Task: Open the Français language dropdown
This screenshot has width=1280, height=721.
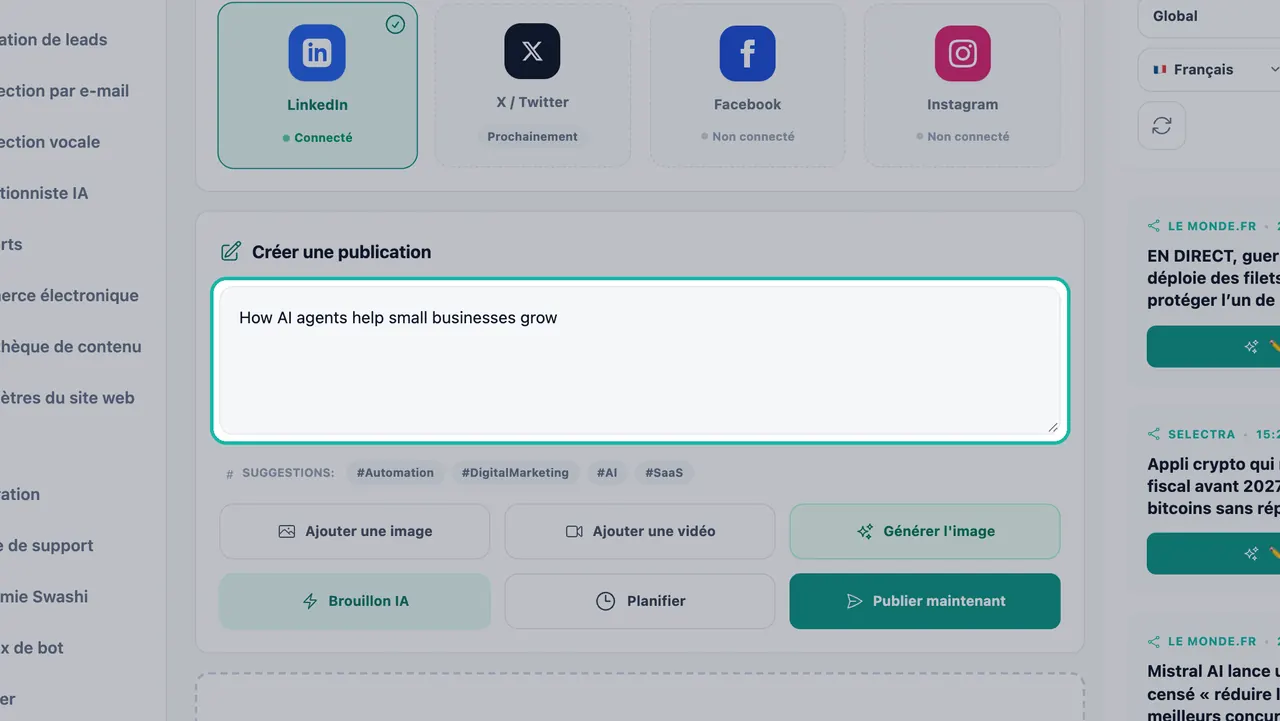Action: point(1210,70)
